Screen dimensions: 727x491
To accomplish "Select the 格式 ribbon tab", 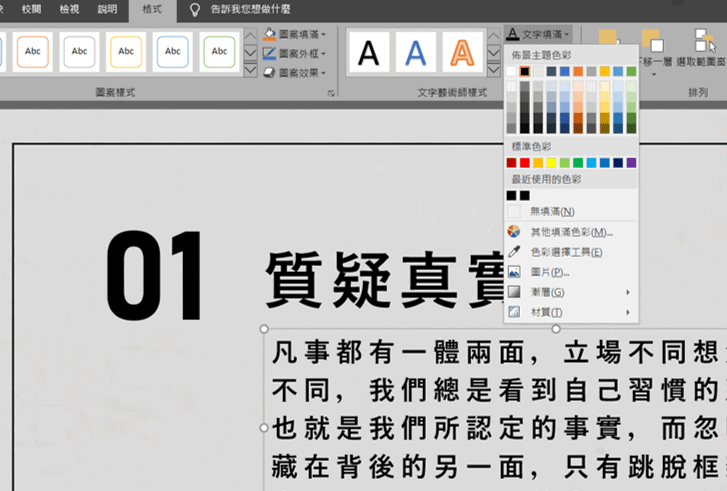I will [x=153, y=10].
